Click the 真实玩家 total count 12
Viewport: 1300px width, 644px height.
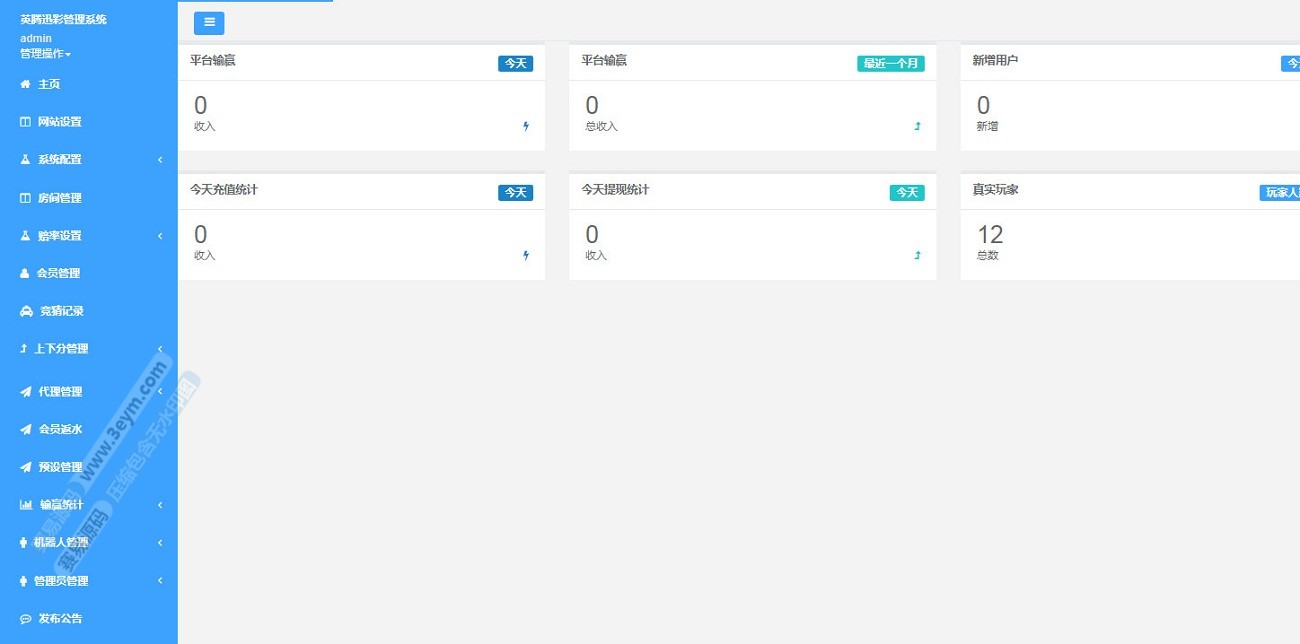pyautogui.click(x=990, y=235)
